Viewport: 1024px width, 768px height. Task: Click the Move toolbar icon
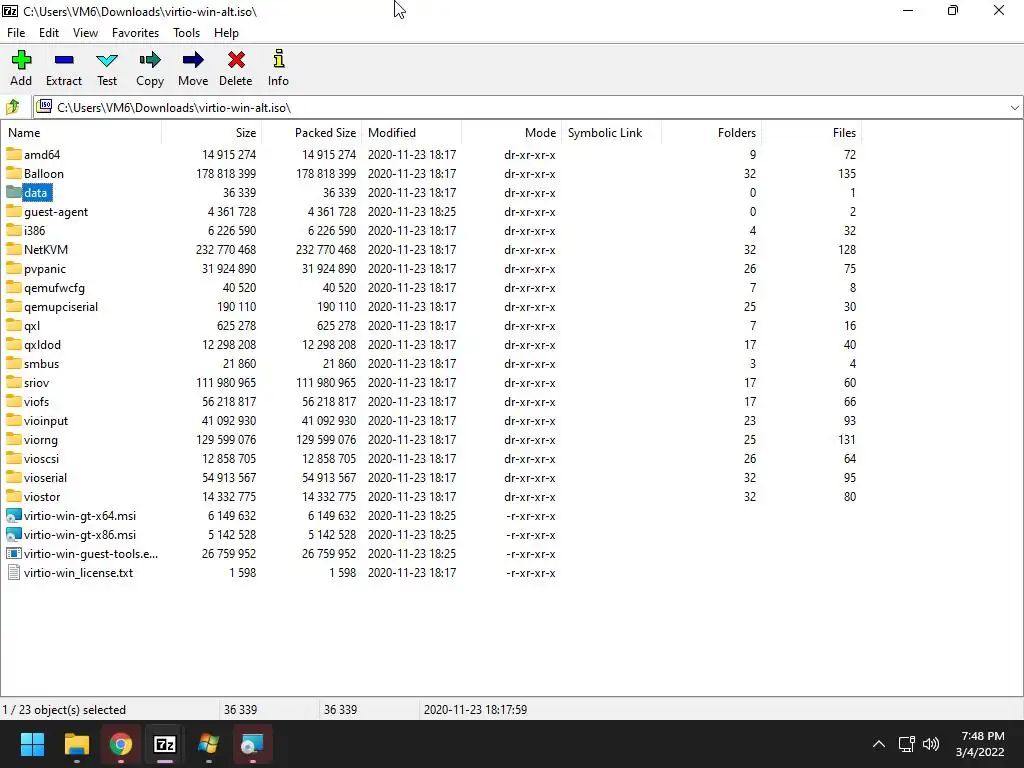coord(193,60)
